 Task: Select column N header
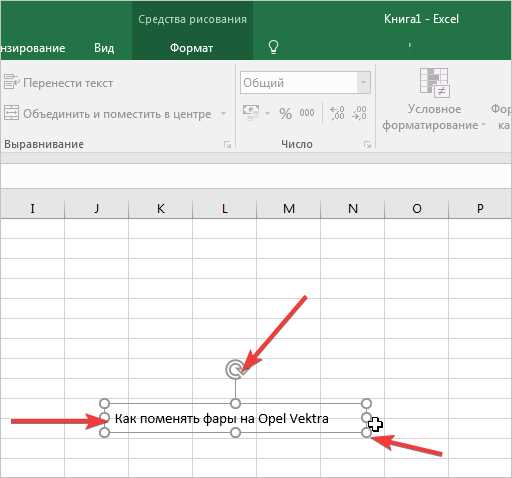pos(353,208)
